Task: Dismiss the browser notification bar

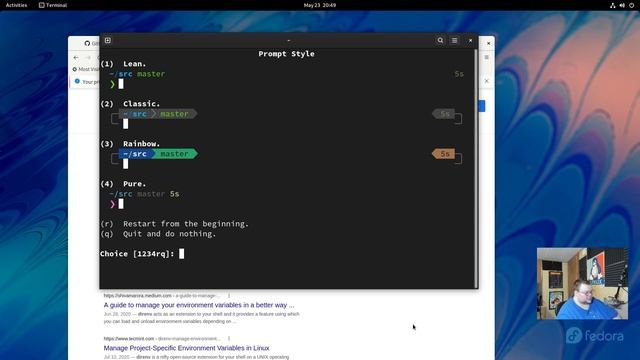Action: click(x=487, y=81)
